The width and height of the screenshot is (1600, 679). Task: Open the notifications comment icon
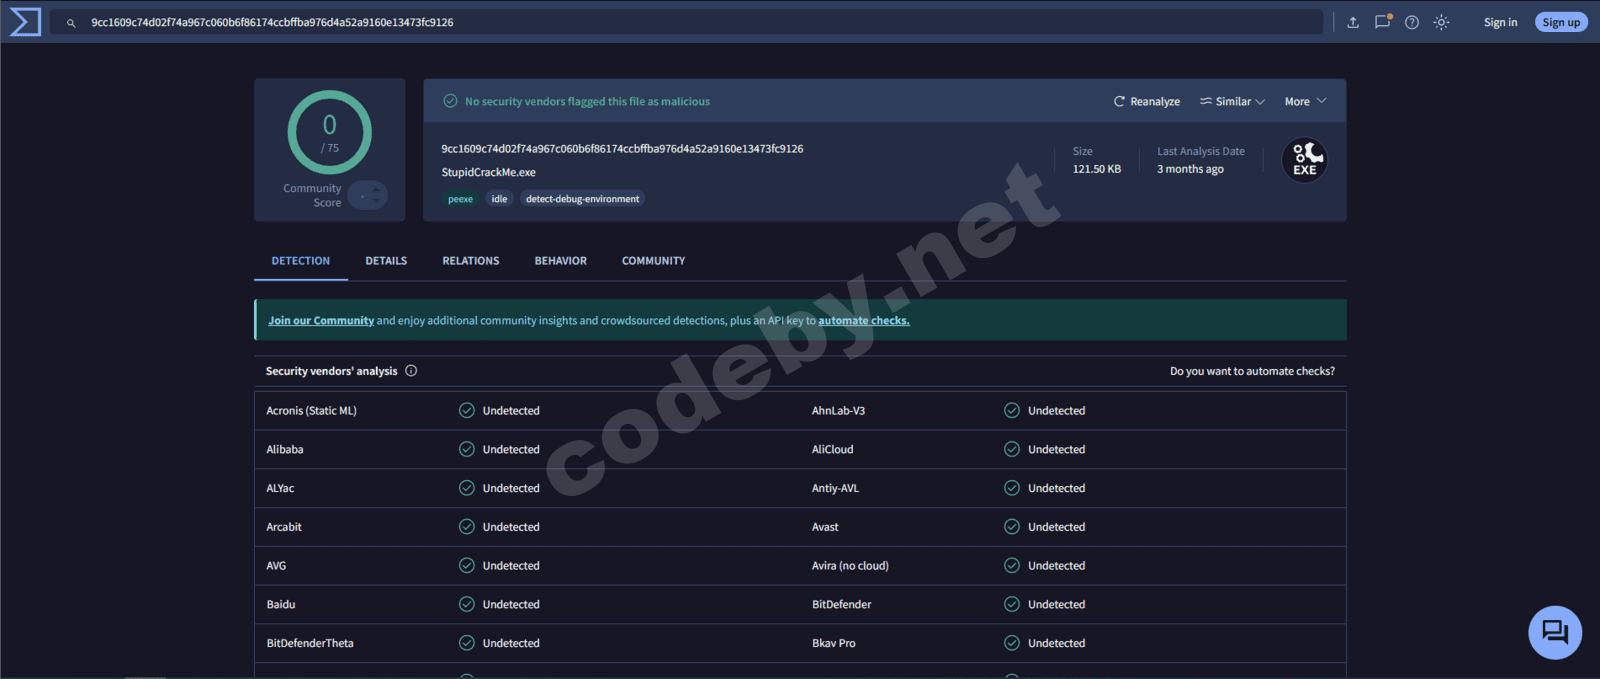pyautogui.click(x=1383, y=21)
